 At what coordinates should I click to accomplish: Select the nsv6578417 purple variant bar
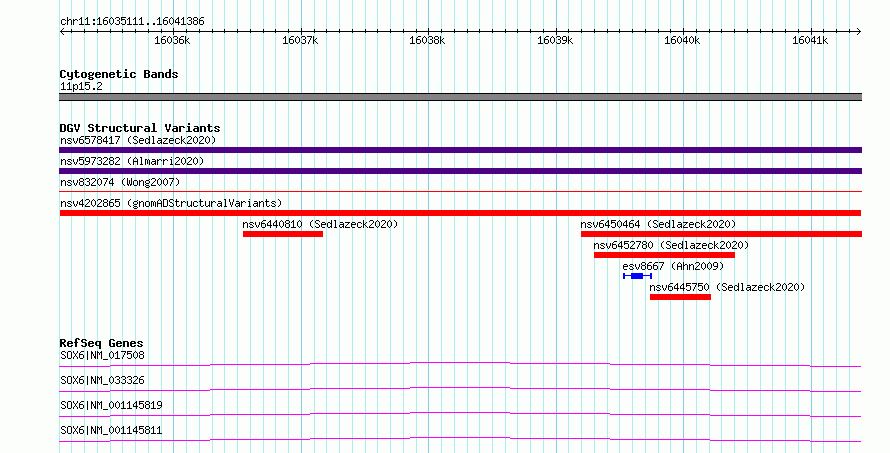pos(460,150)
